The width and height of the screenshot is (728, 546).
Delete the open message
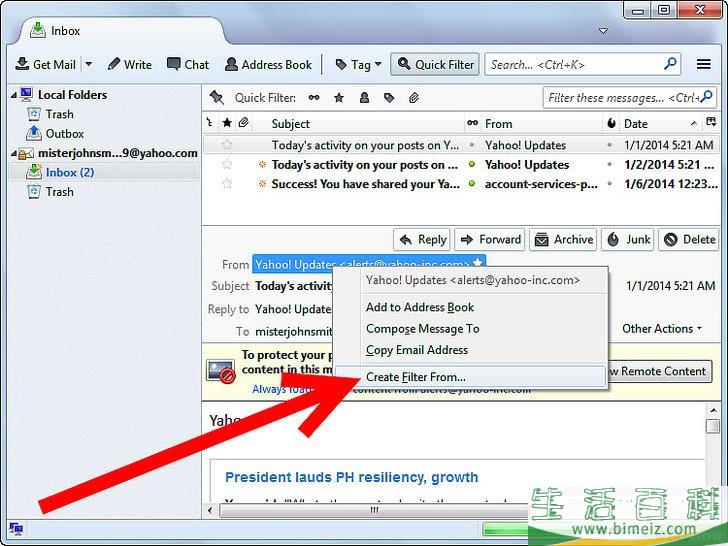tap(689, 240)
